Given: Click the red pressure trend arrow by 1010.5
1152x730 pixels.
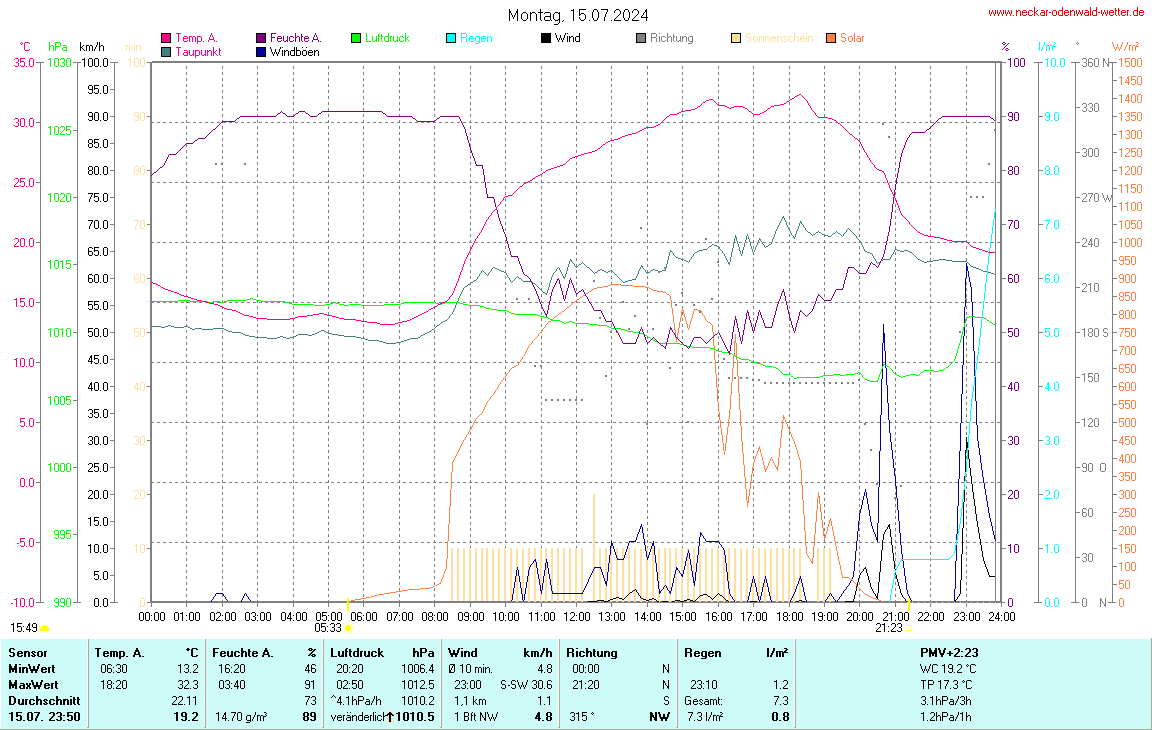Looking at the screenshot, I should tap(390, 717).
